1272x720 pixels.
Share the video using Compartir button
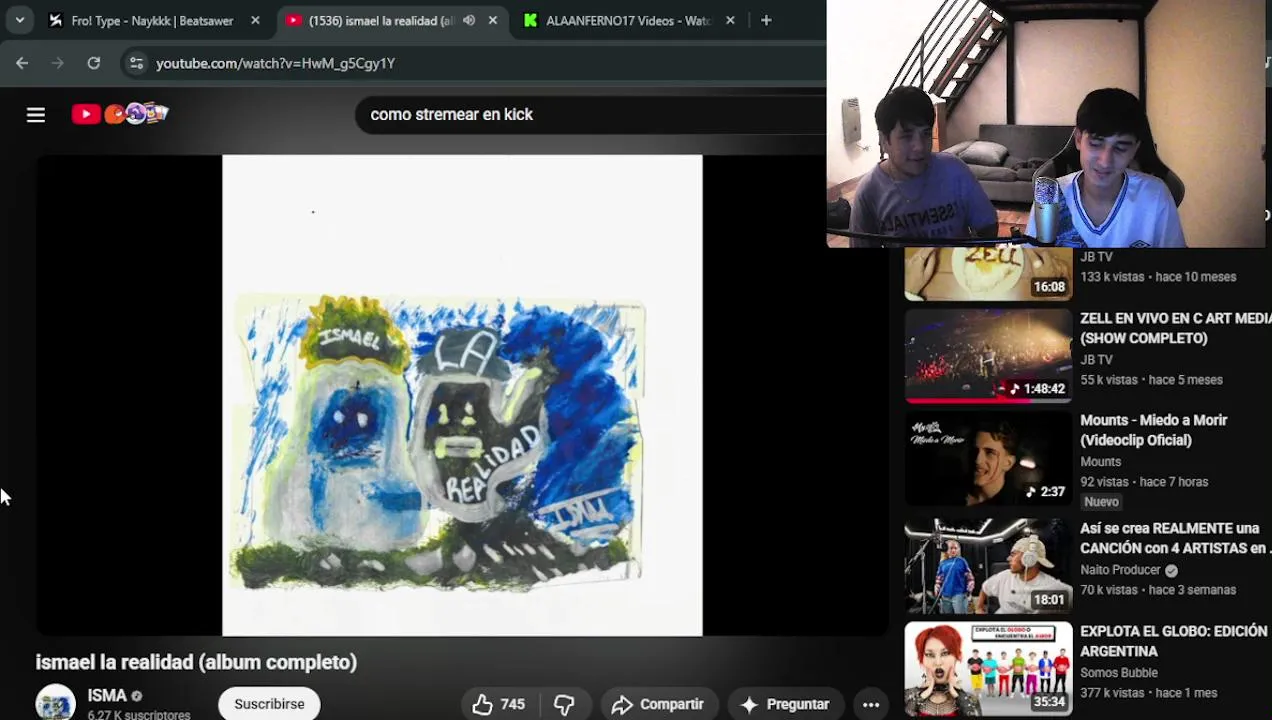(659, 704)
